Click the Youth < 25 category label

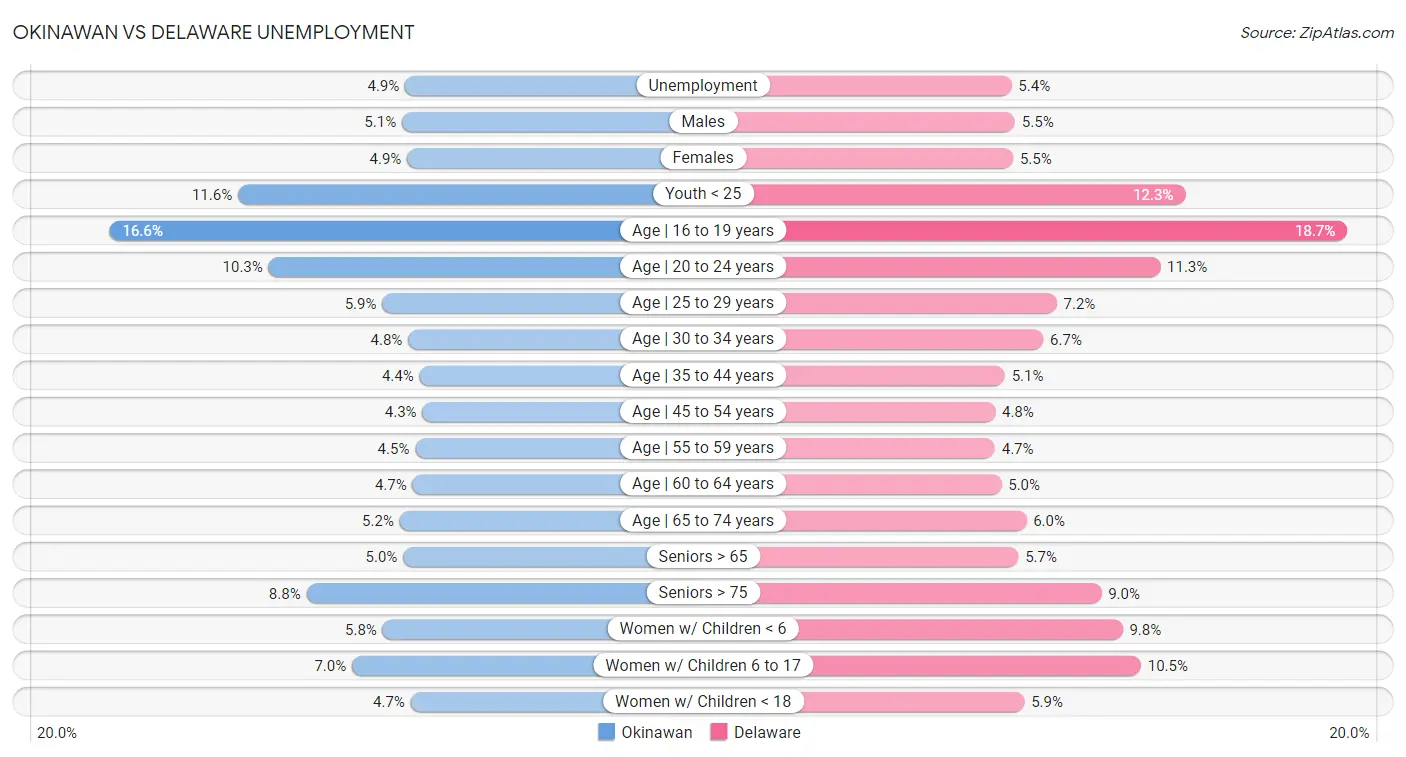point(703,194)
